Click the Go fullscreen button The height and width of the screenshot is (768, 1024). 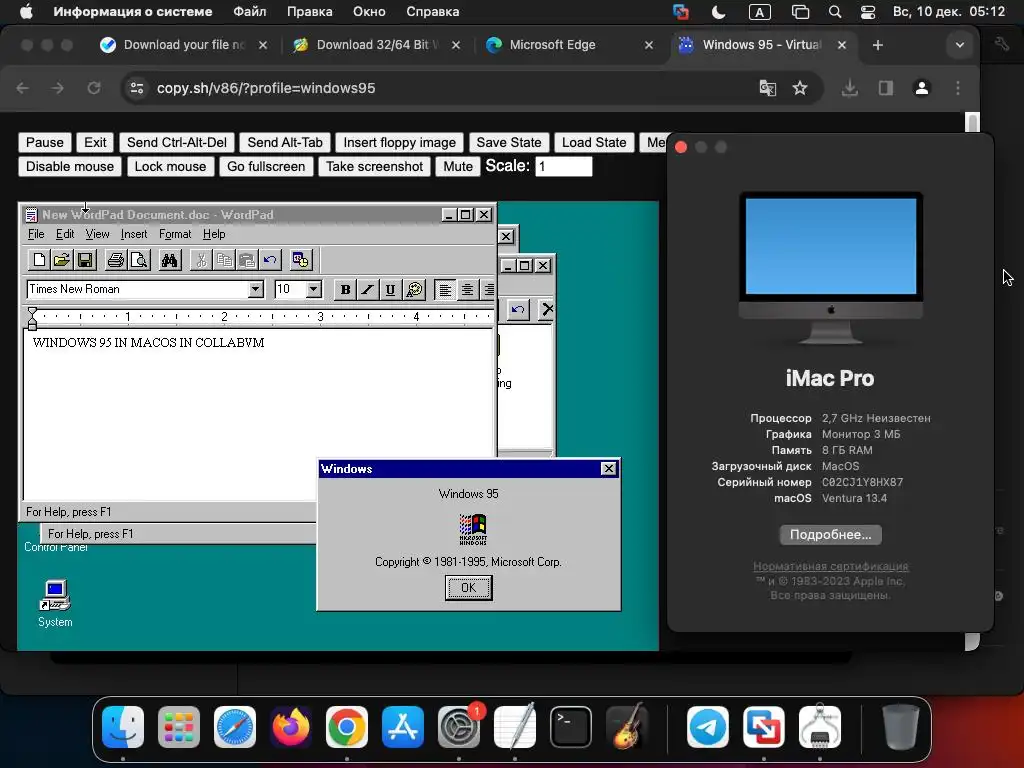(x=266, y=167)
